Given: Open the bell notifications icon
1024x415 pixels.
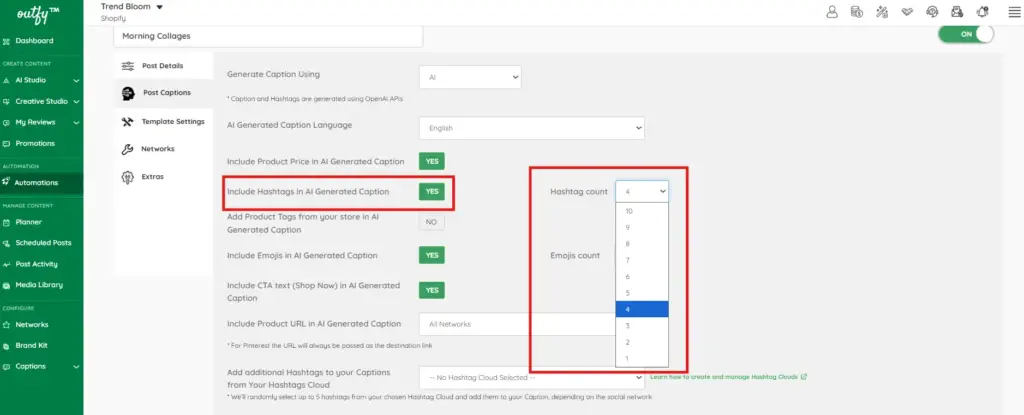Looking at the screenshot, I should pos(982,11).
